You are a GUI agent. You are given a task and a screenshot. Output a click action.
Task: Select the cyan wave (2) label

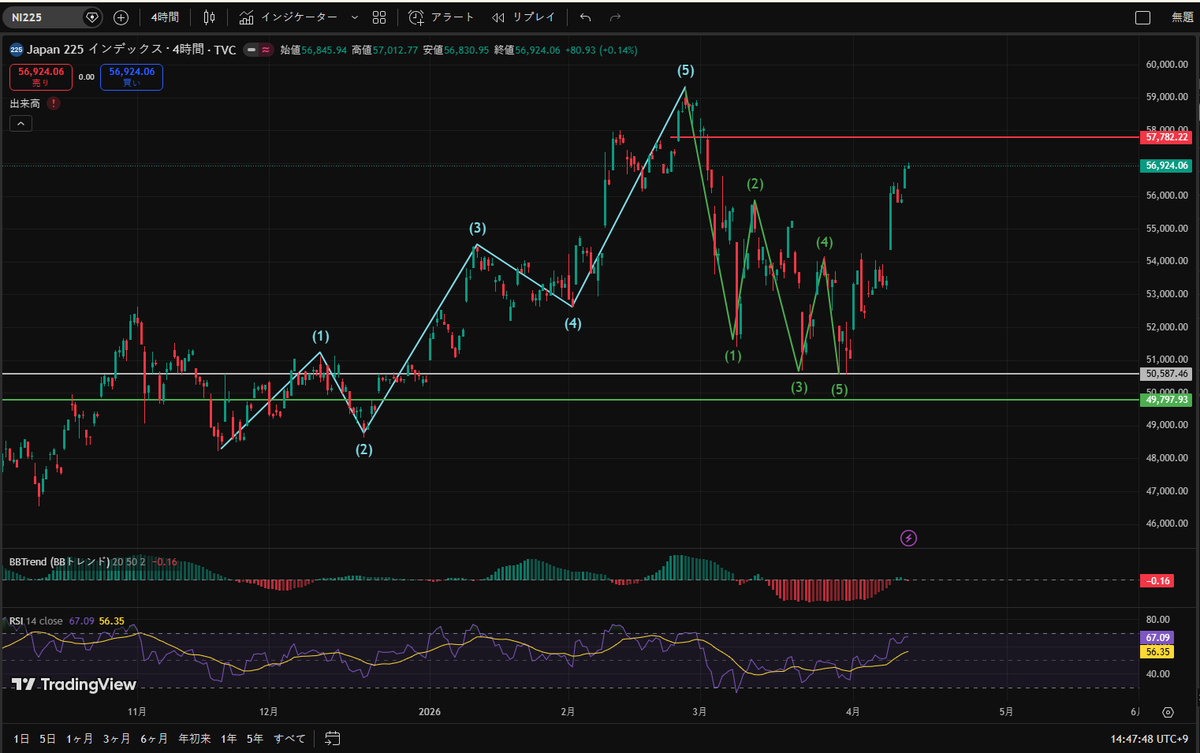364,450
